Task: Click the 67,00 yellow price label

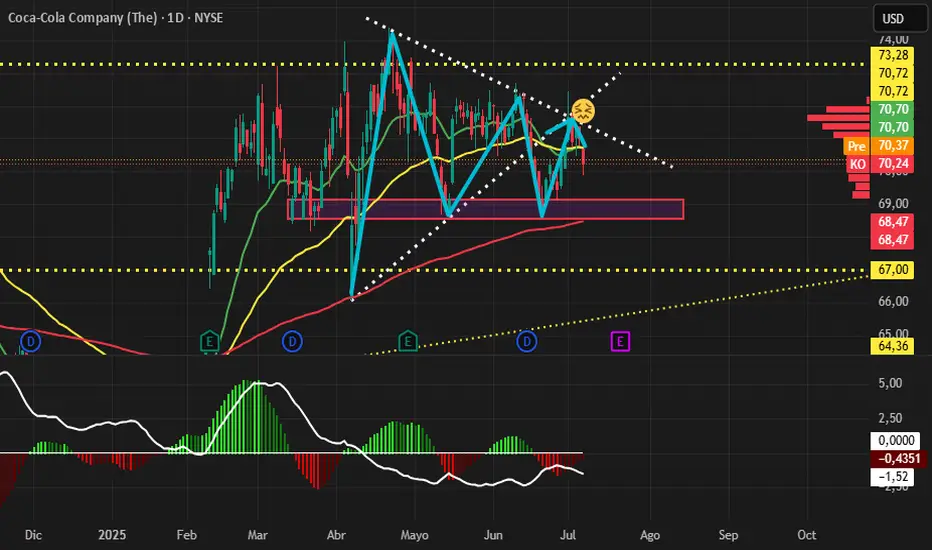Action: point(892,269)
